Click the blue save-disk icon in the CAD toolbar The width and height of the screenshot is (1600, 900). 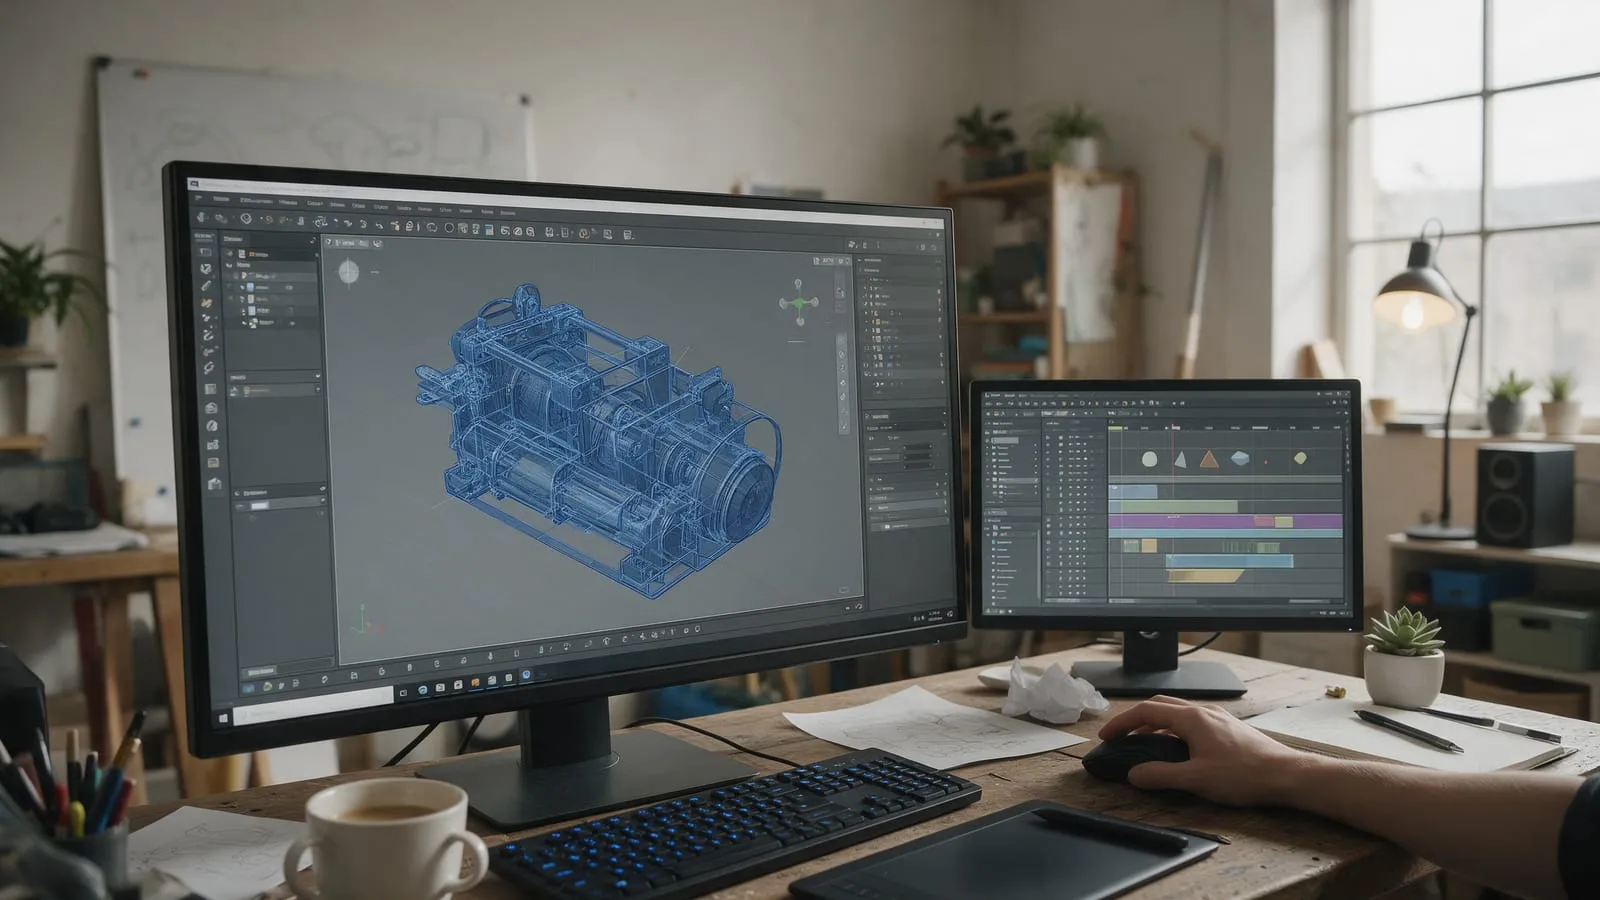tap(489, 229)
